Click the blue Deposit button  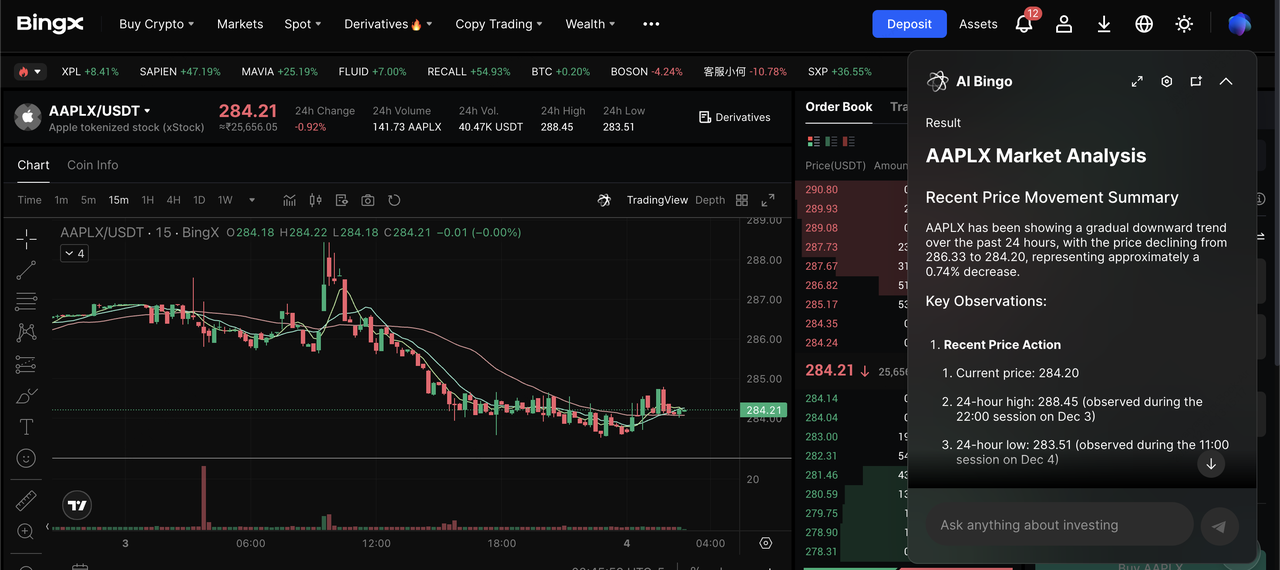click(x=909, y=24)
